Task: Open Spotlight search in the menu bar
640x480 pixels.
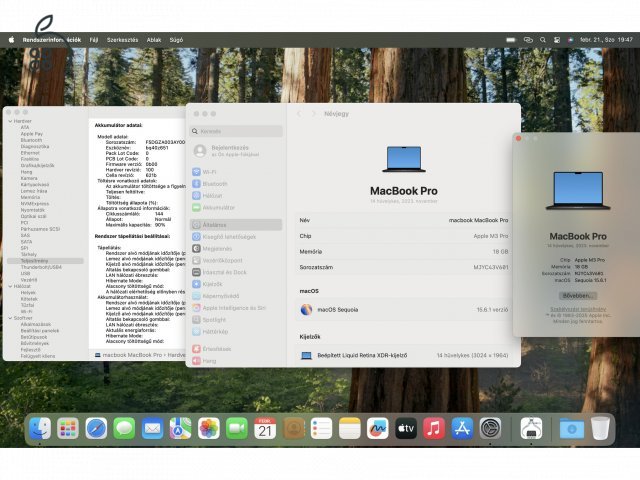Action: click(x=542, y=40)
